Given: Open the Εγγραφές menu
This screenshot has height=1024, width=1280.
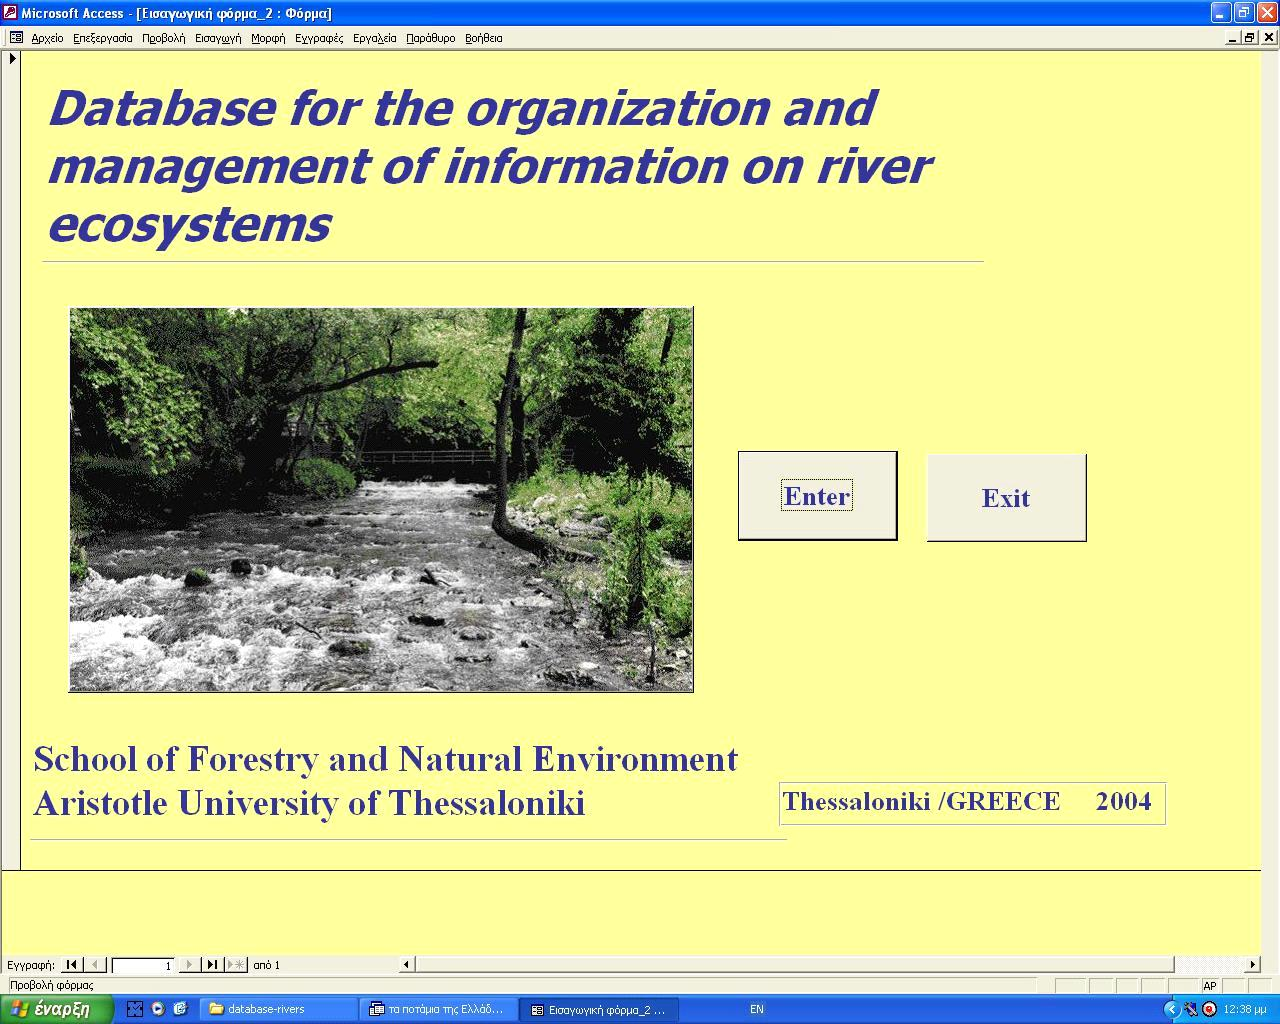Looking at the screenshot, I should click(319, 38).
